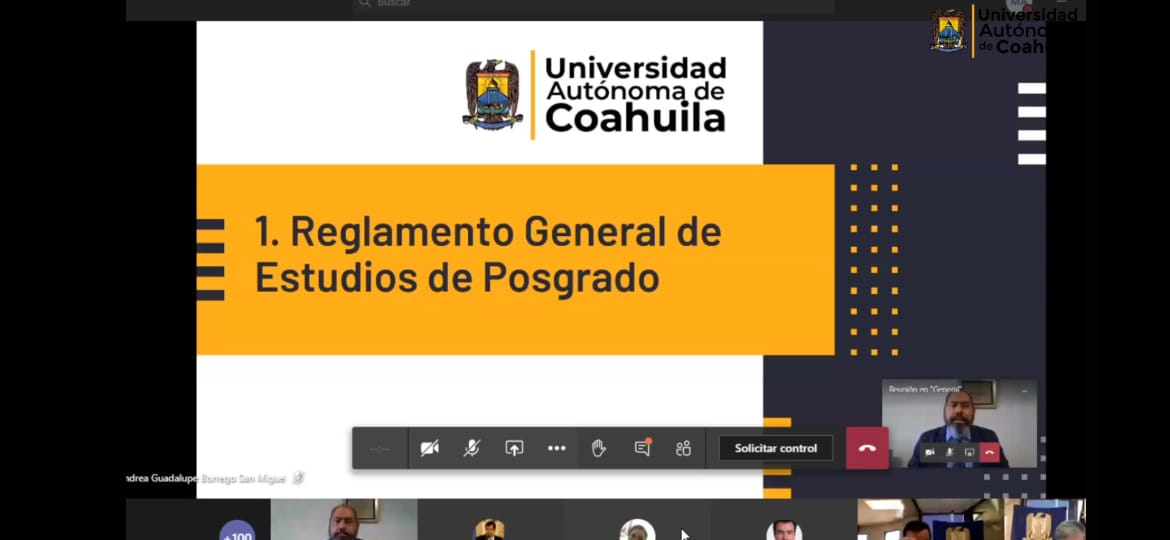1170x540 pixels.
Task: Click the muted mic icon beside presenter name
Action: pos(298,478)
